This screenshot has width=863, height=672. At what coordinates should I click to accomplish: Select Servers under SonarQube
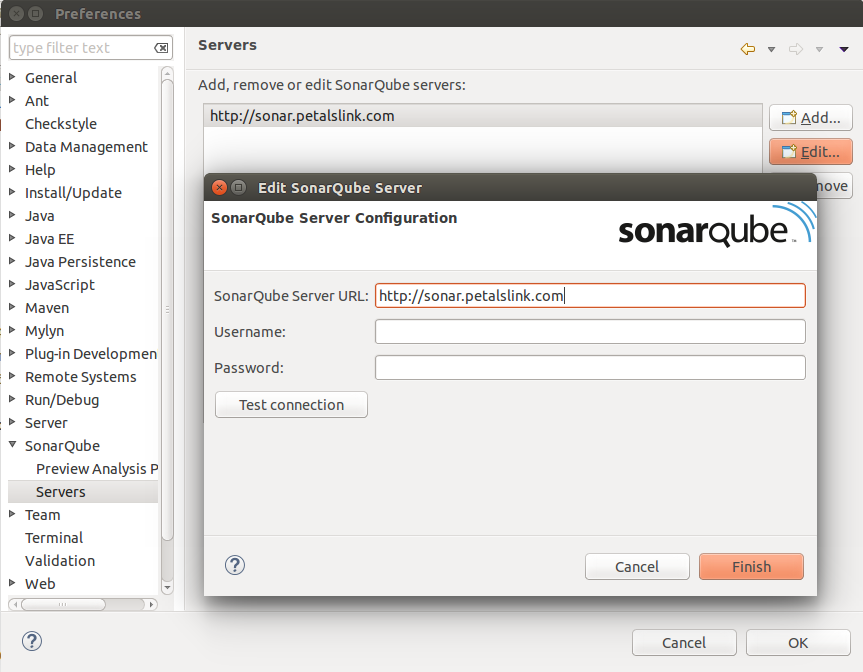61,492
